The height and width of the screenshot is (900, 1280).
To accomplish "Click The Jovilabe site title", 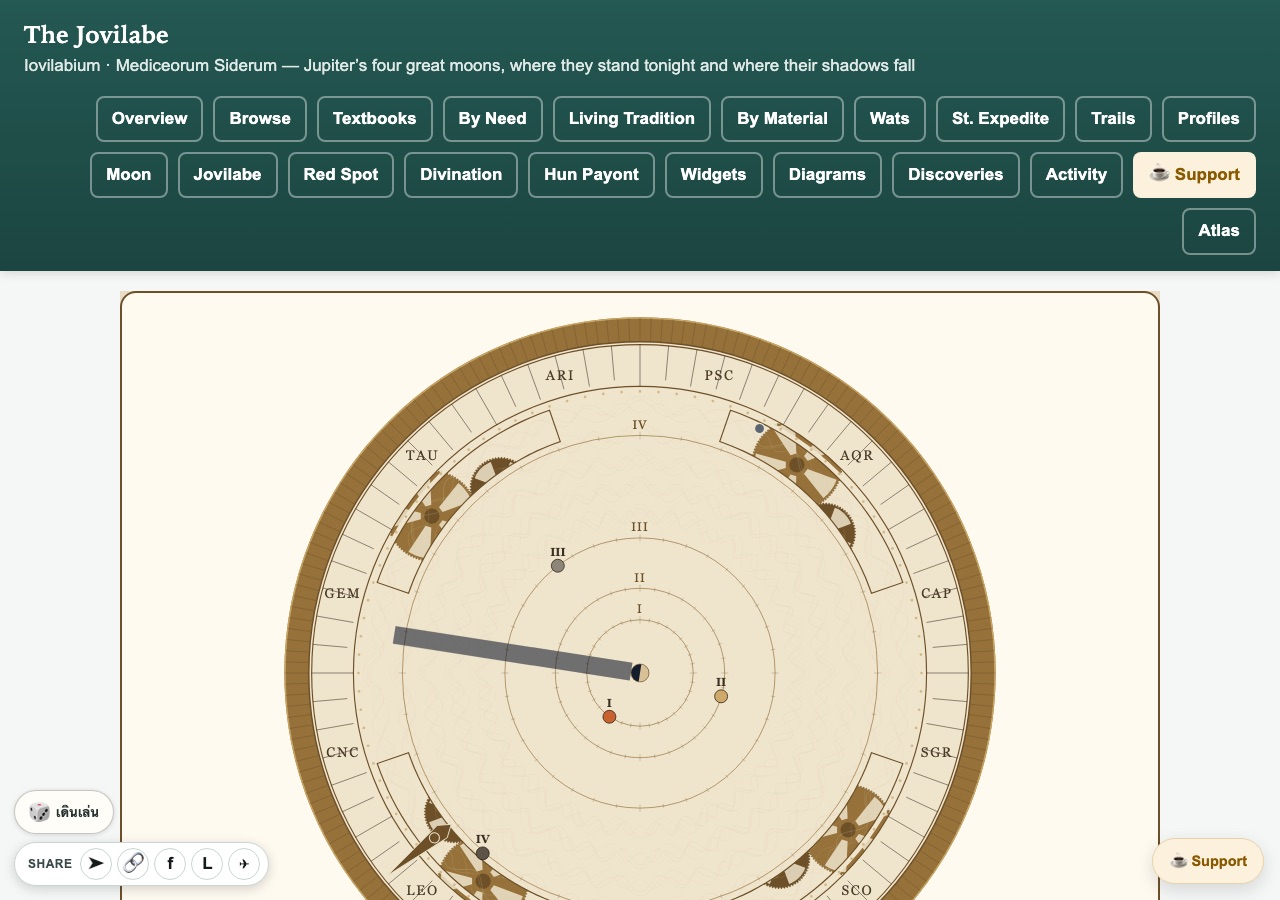I will coord(96,35).
